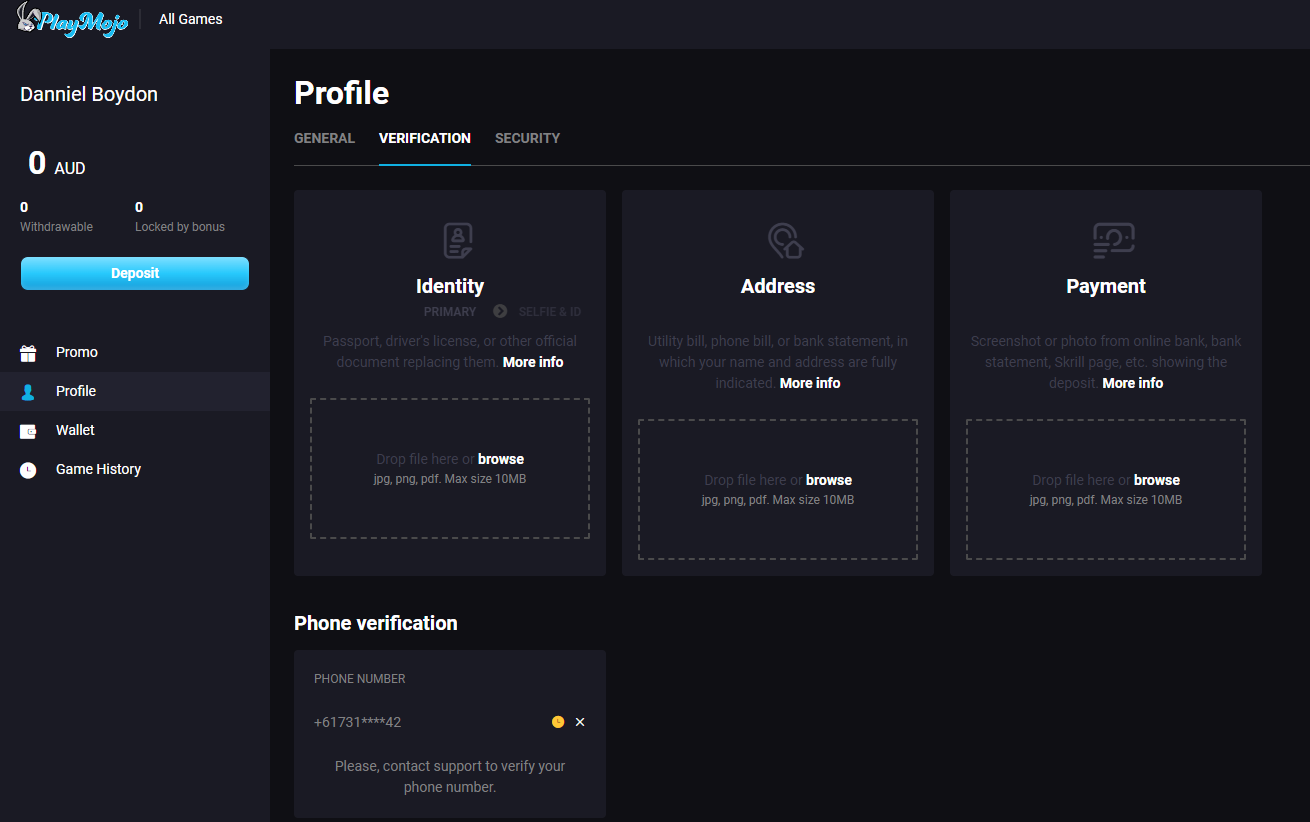This screenshot has width=1310, height=822.
Task: Open All Games from the top bar
Action: [190, 18]
